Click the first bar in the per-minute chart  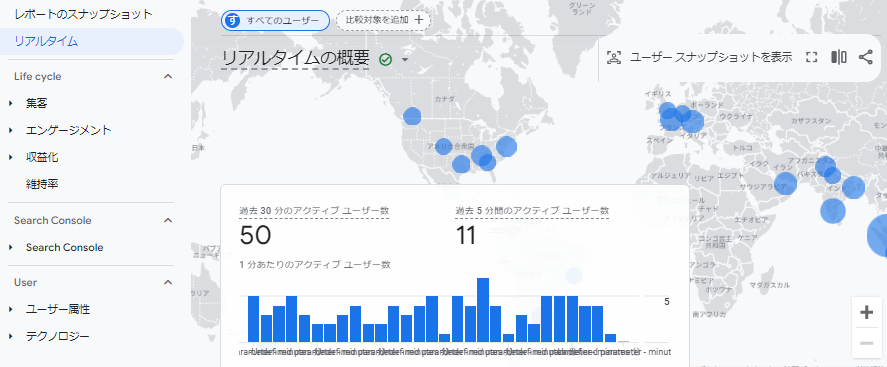click(x=253, y=319)
